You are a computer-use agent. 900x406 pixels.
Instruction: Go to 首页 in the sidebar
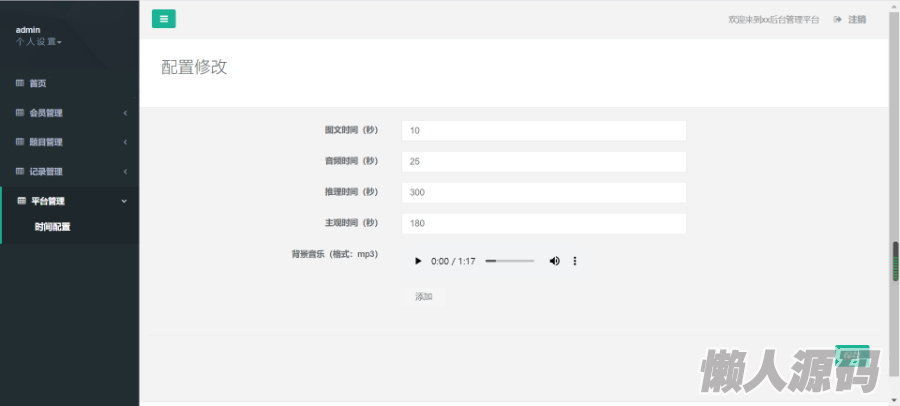tap(38, 83)
